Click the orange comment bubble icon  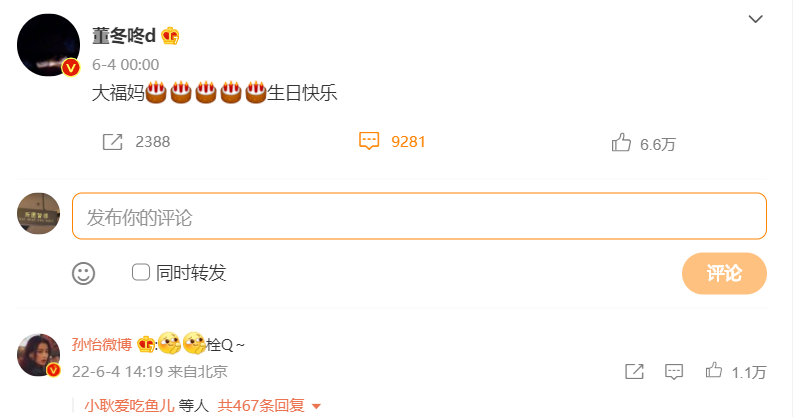[369, 141]
